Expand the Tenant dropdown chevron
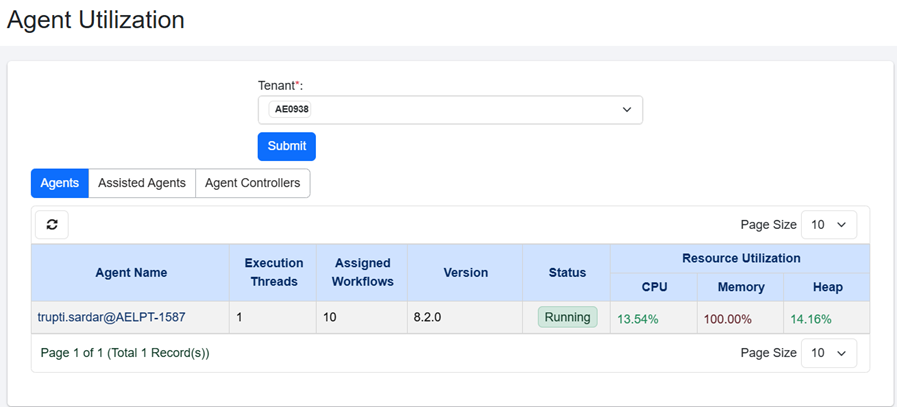 (627, 109)
